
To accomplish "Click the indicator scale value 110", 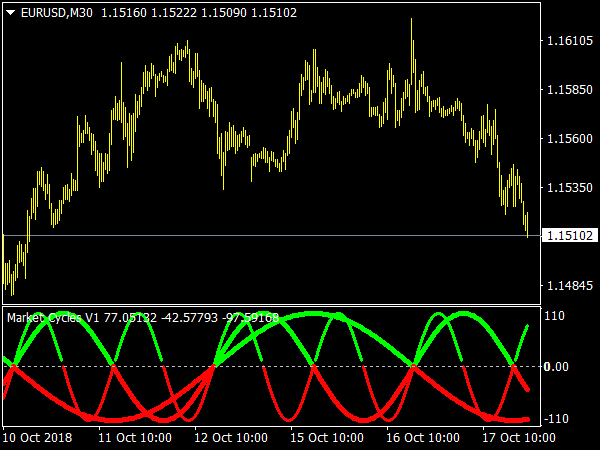I will pos(554,316).
